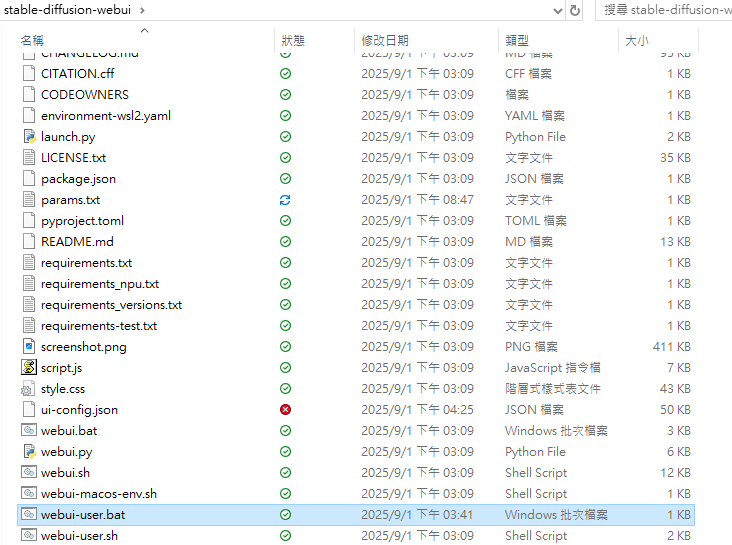Click the green synced status icon of webui-user.bat
This screenshot has height=545, width=732.
pyautogui.click(x=285, y=515)
